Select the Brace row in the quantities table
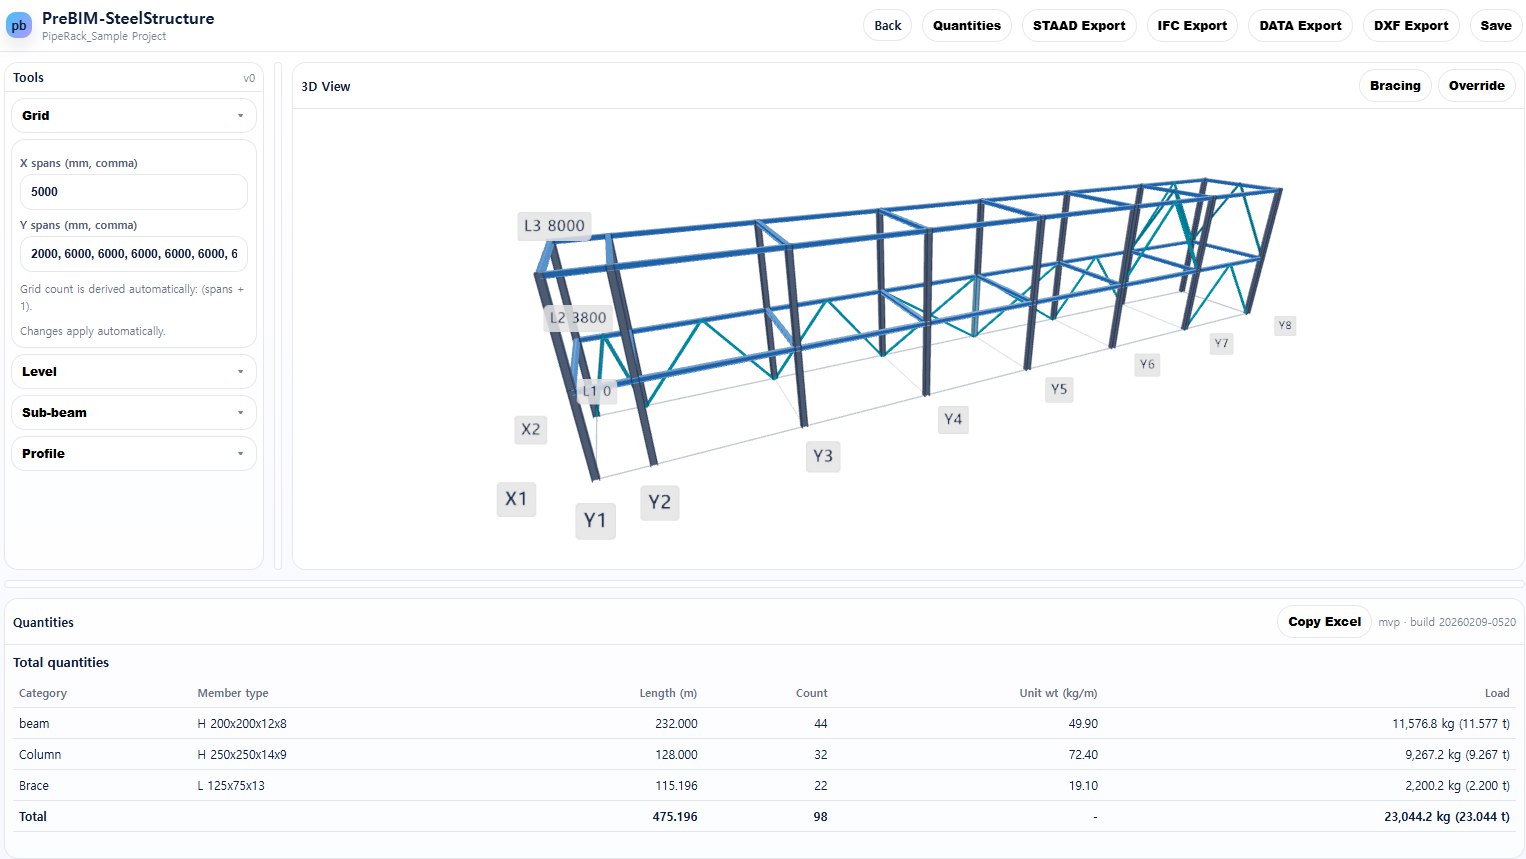Screen dimensions: 1526x859 (x=400, y=785)
